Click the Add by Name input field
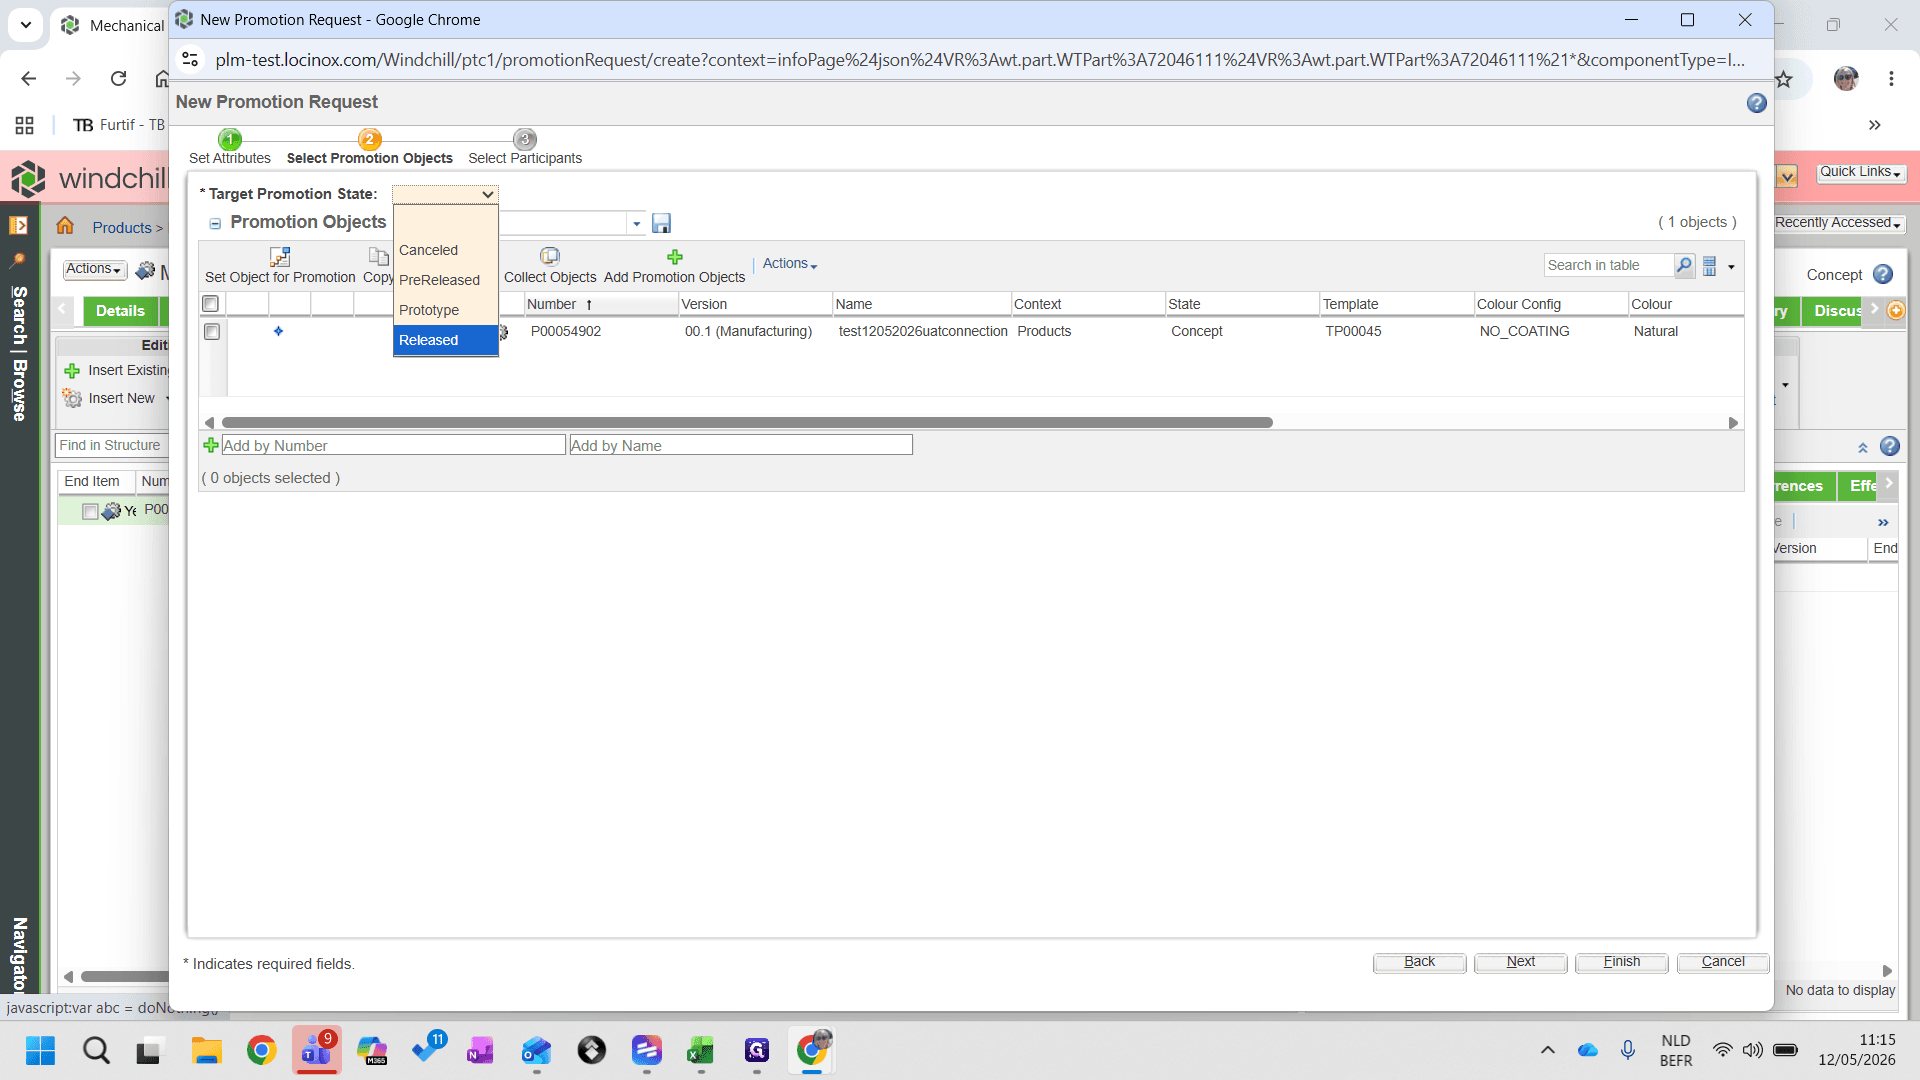The image size is (1920, 1080). click(740, 445)
